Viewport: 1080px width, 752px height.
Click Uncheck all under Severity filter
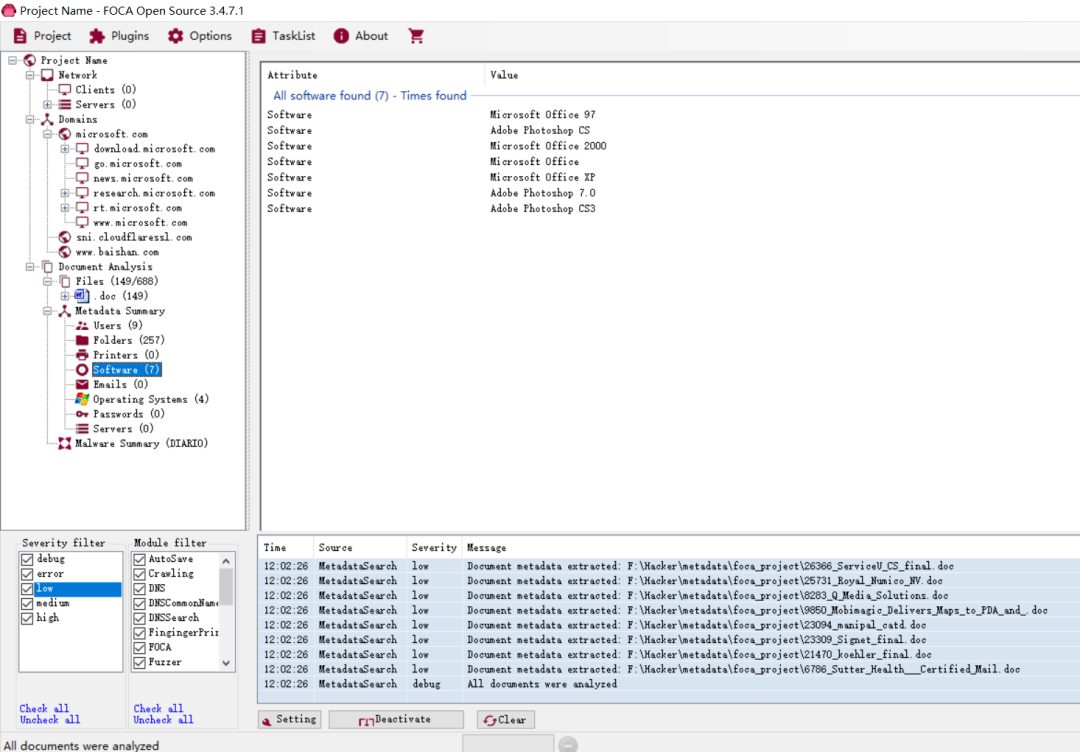[50, 720]
